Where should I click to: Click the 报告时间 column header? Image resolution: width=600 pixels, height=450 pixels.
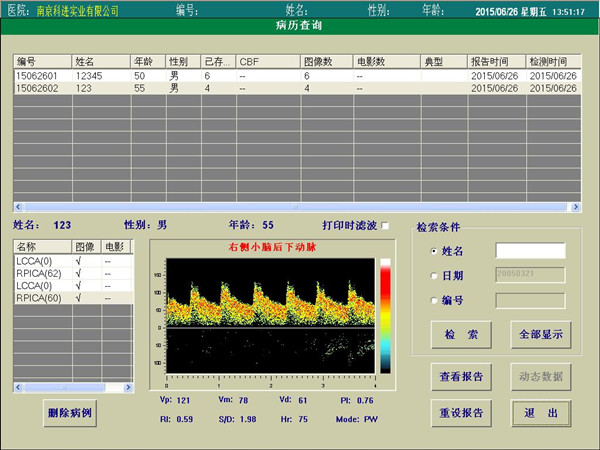click(x=497, y=62)
